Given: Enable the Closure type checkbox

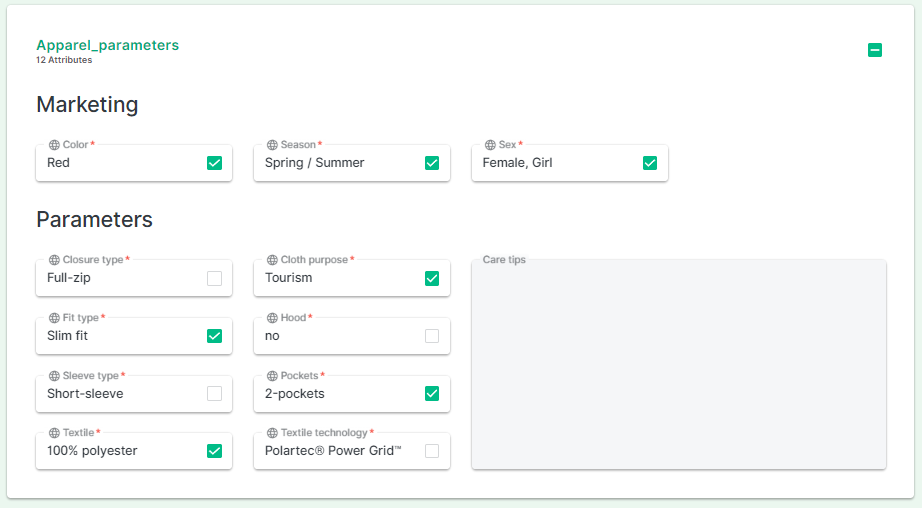Looking at the screenshot, I should pyautogui.click(x=214, y=278).
